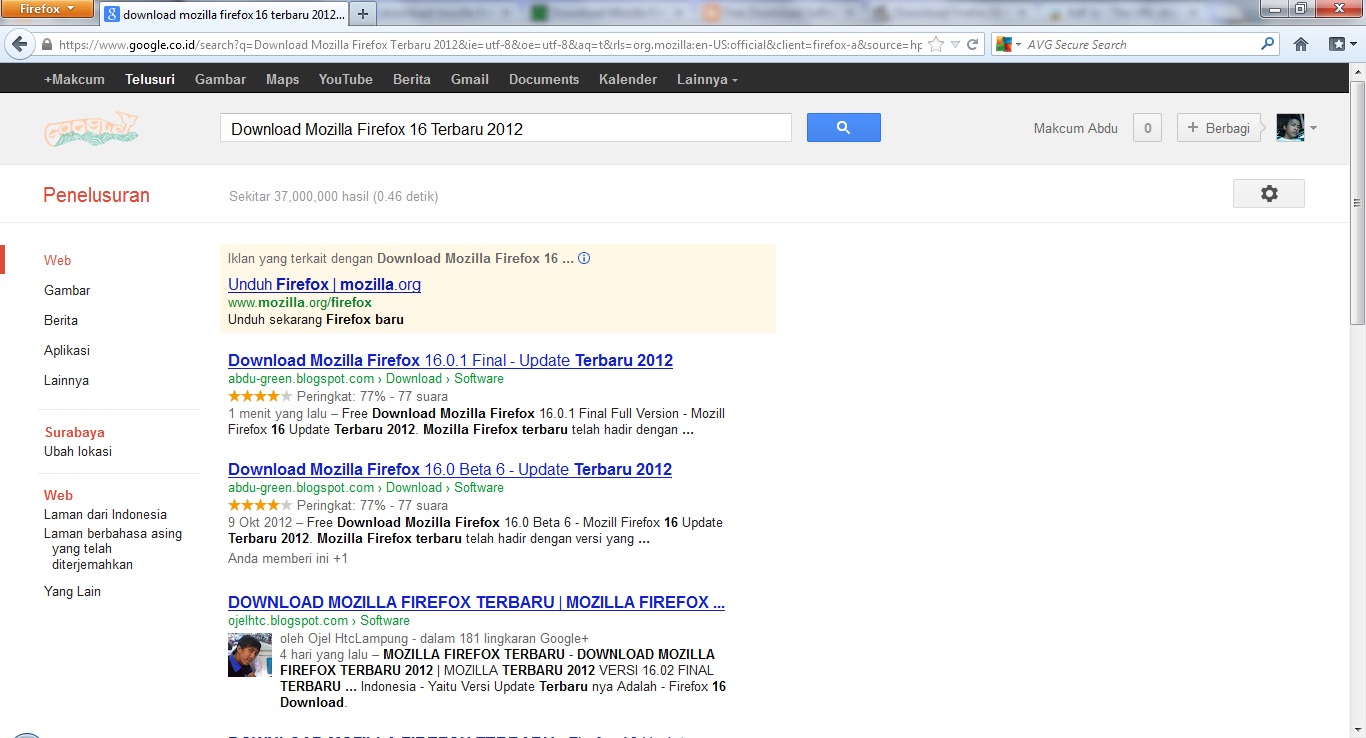Open Telusuri in the Google bar
This screenshot has height=738, width=1366.
pos(150,79)
